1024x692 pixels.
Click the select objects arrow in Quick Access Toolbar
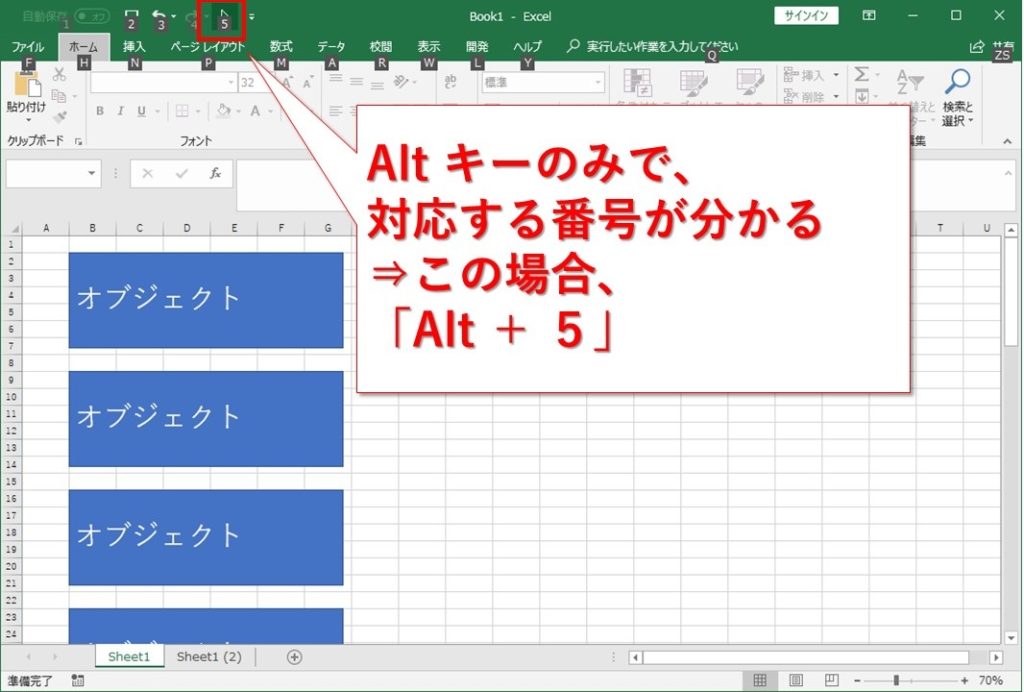[222, 15]
